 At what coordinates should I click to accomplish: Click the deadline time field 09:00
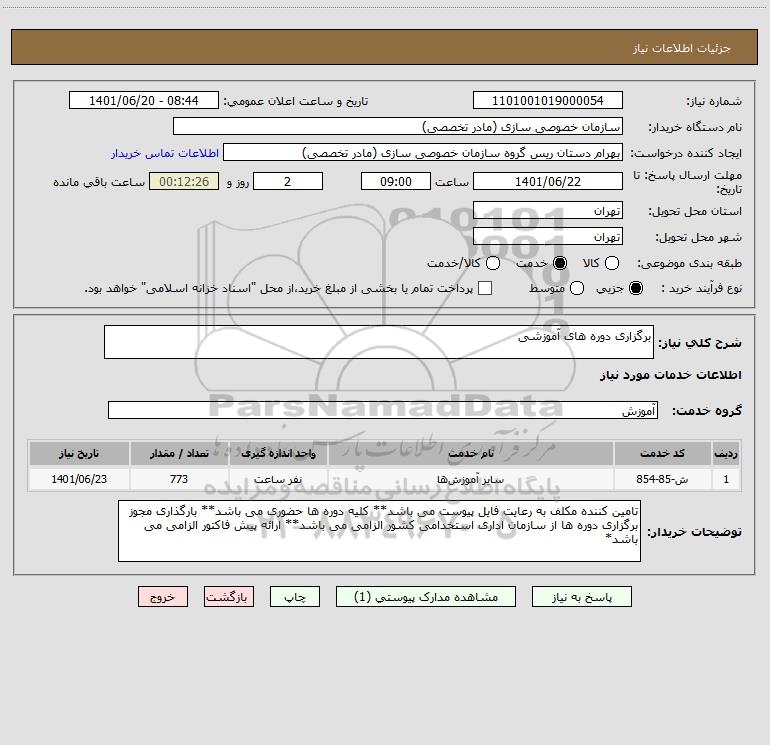pyautogui.click(x=396, y=181)
